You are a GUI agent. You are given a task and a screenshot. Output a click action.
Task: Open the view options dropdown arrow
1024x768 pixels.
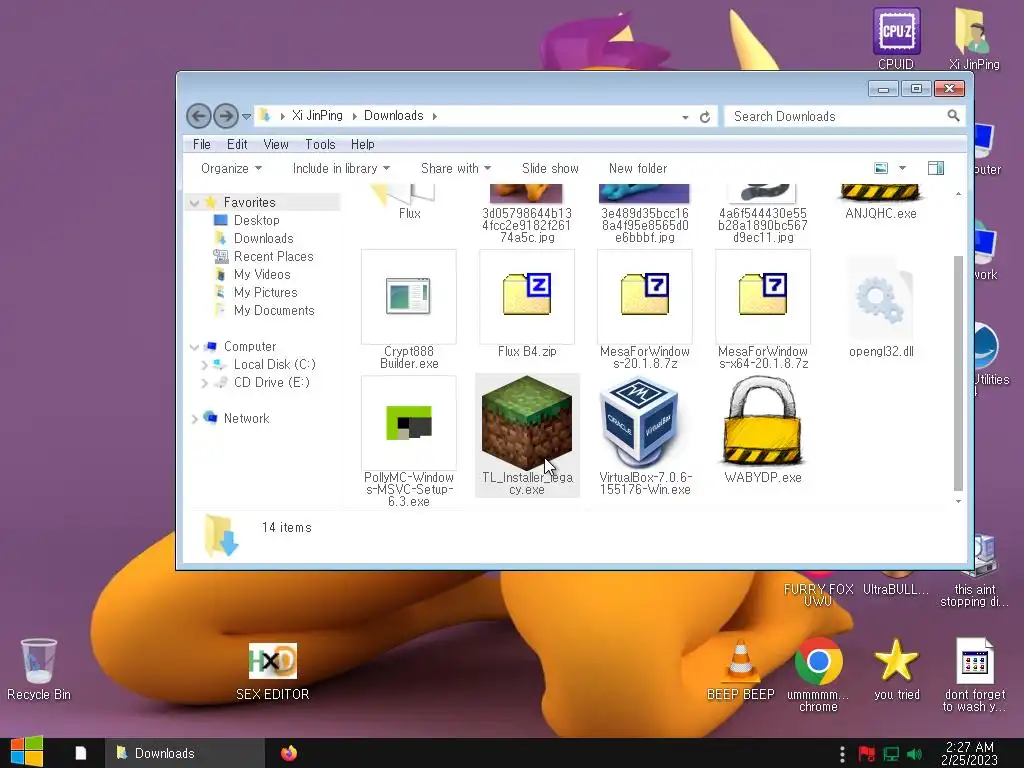[903, 168]
